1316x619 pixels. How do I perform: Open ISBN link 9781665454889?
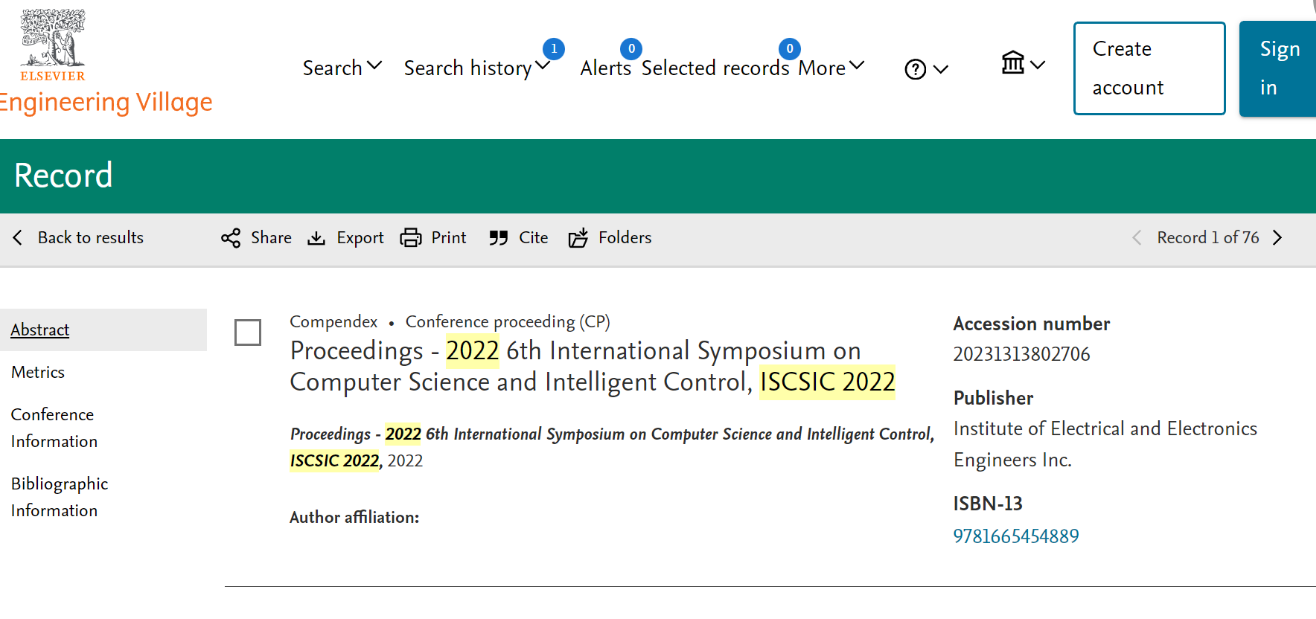pyautogui.click(x=1016, y=536)
